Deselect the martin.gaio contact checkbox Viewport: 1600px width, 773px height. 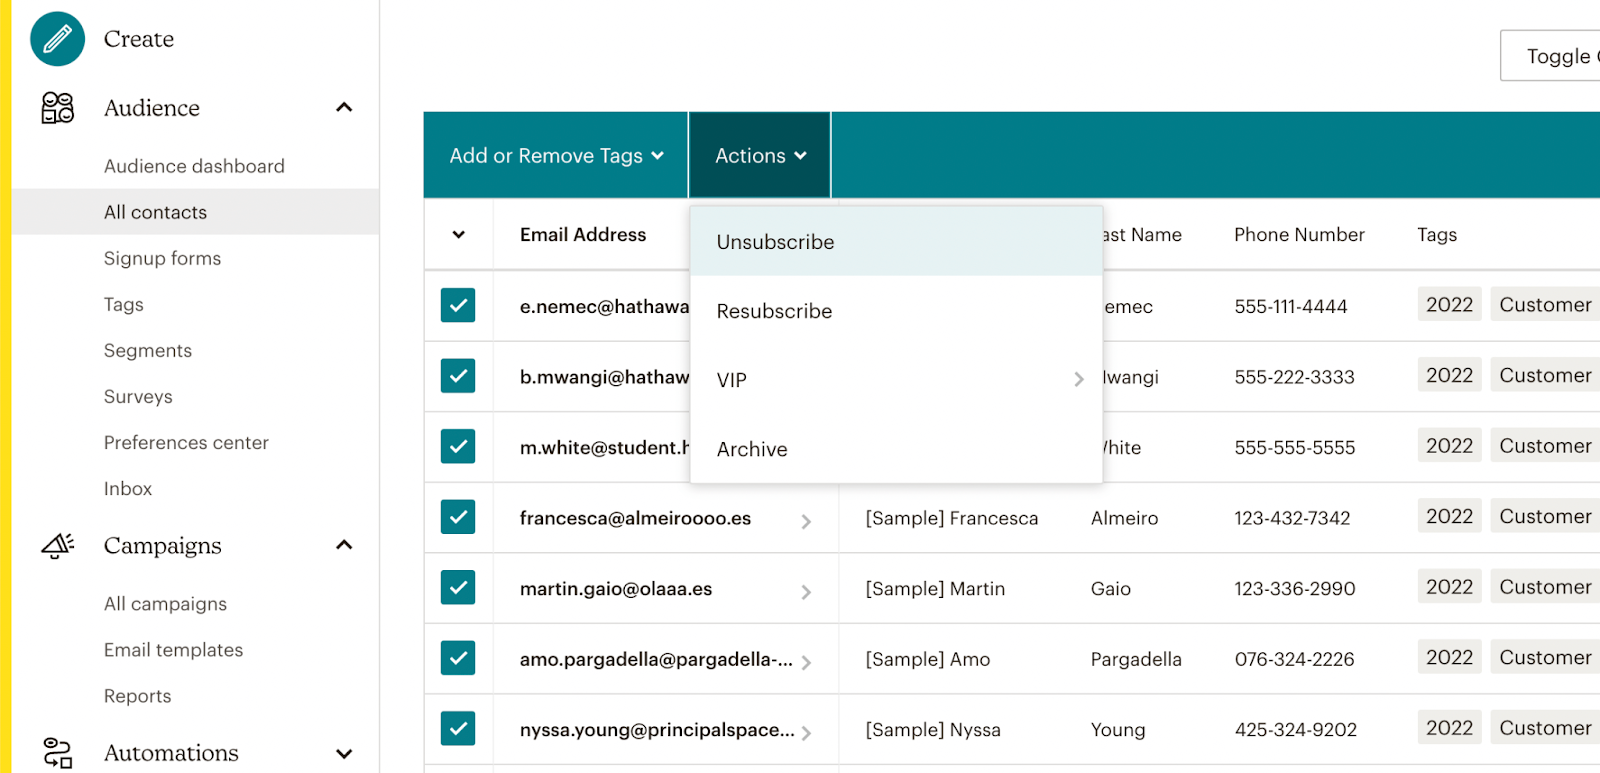pos(458,587)
